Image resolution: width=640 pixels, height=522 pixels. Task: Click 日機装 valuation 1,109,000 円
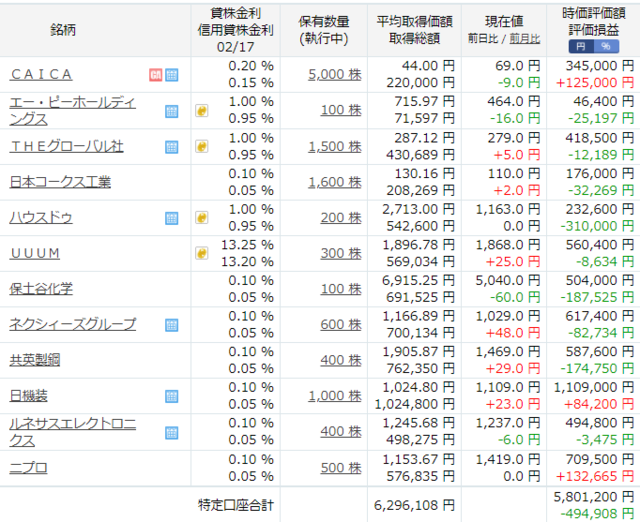[x=594, y=387]
